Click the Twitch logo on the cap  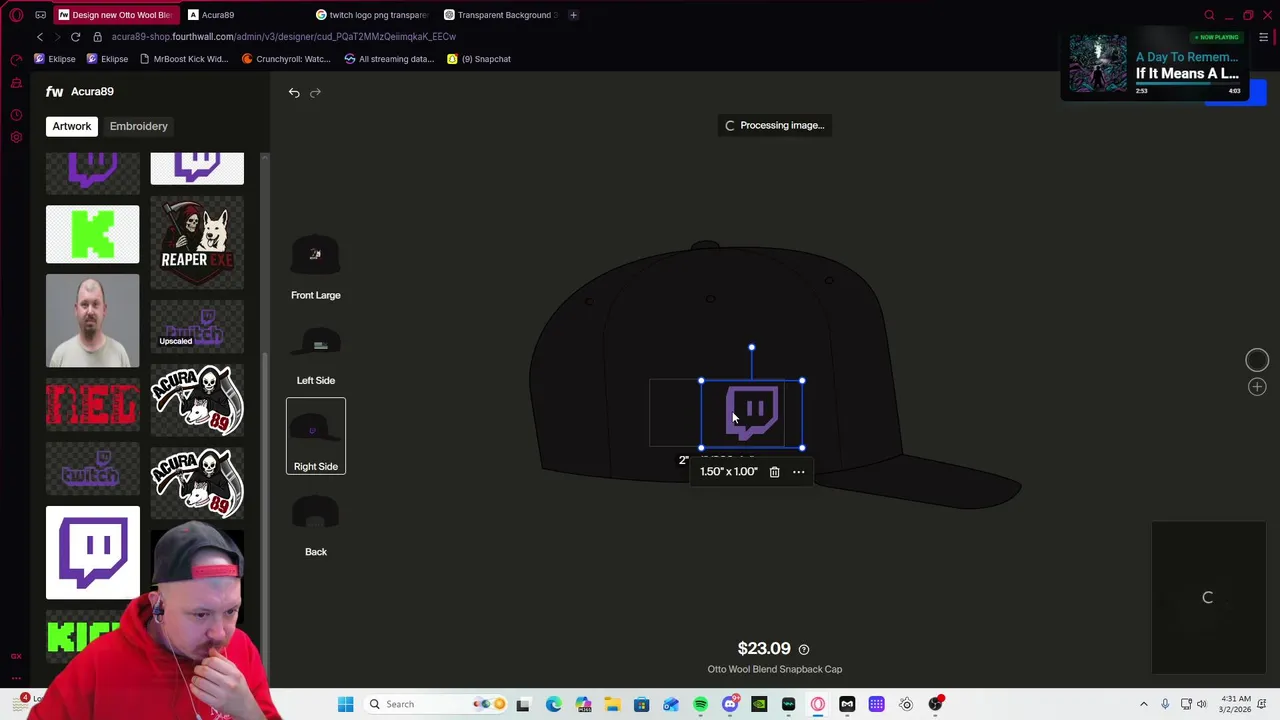tap(752, 413)
